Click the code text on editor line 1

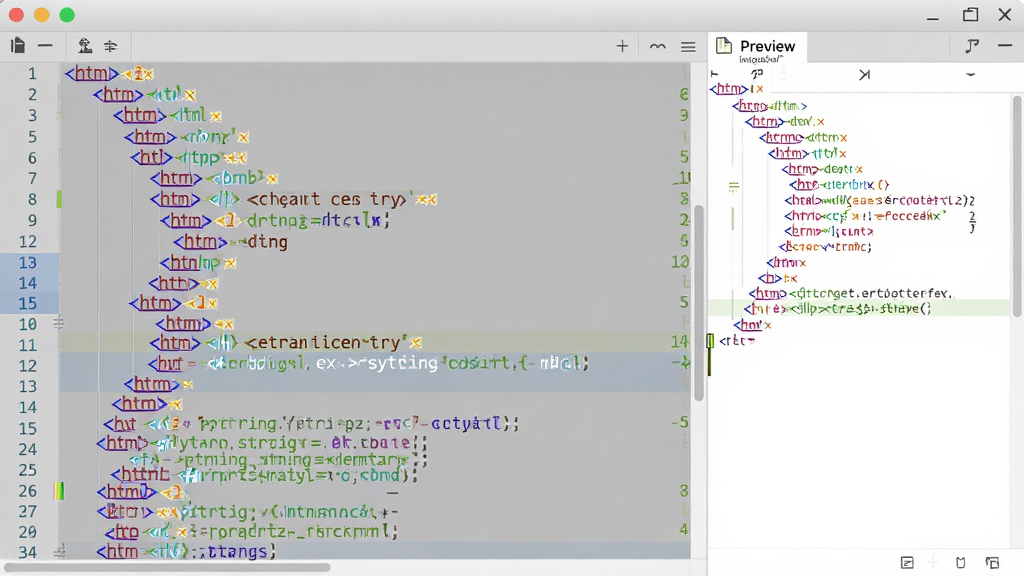(x=108, y=74)
